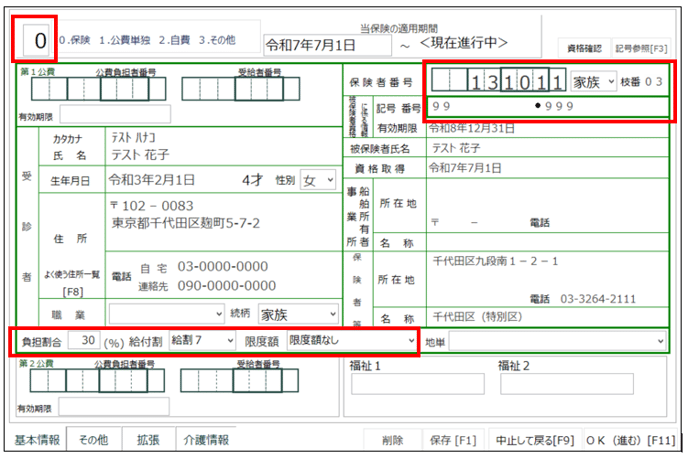The image size is (688, 458).
Task: Open the 拡張 tab
Action: pyautogui.click(x=147, y=440)
